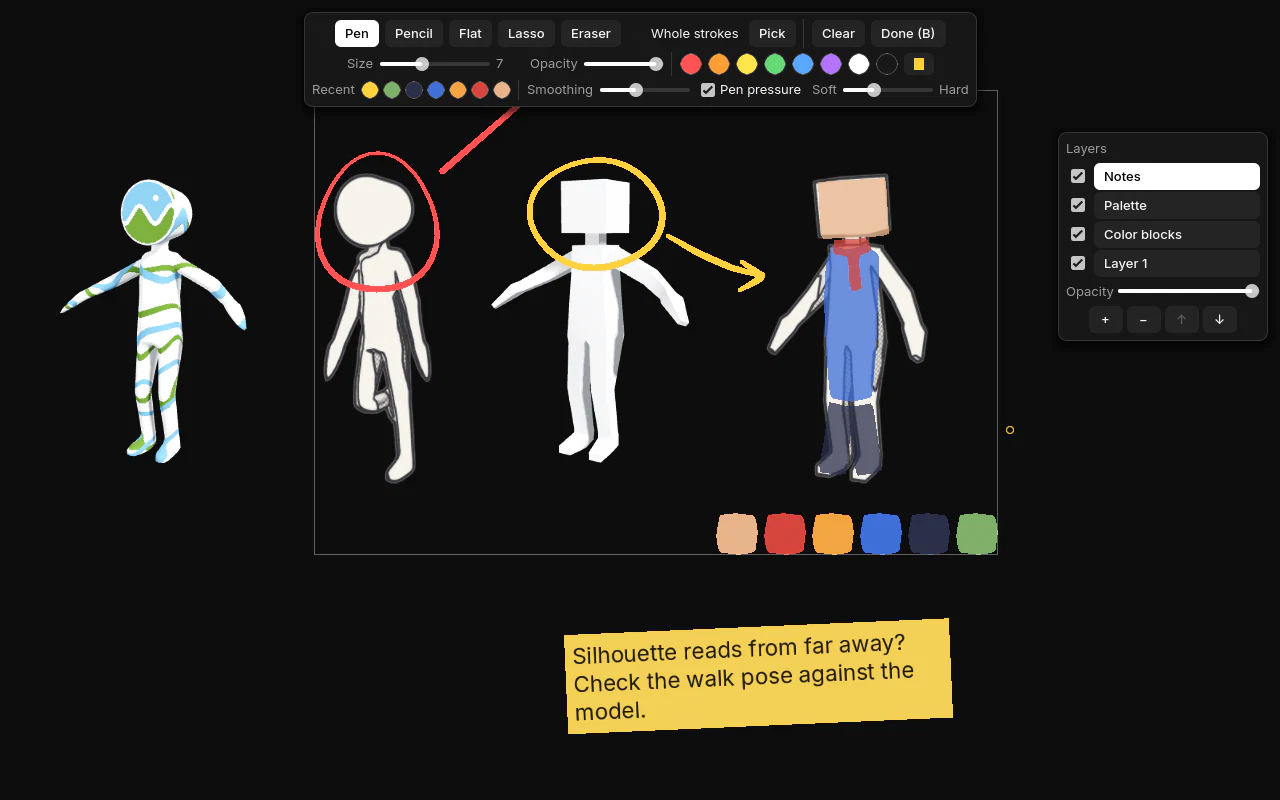
Task: Choose the green swatch in the main color row
Action: pos(775,64)
